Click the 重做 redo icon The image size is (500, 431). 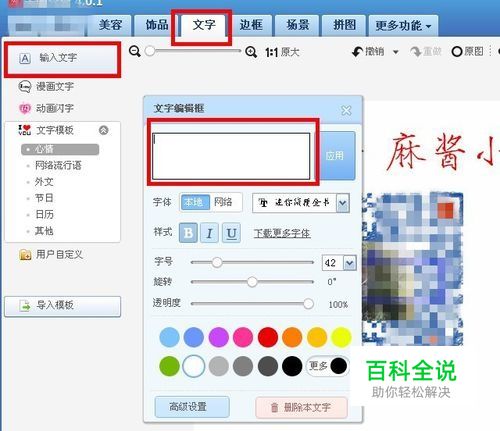click(416, 52)
